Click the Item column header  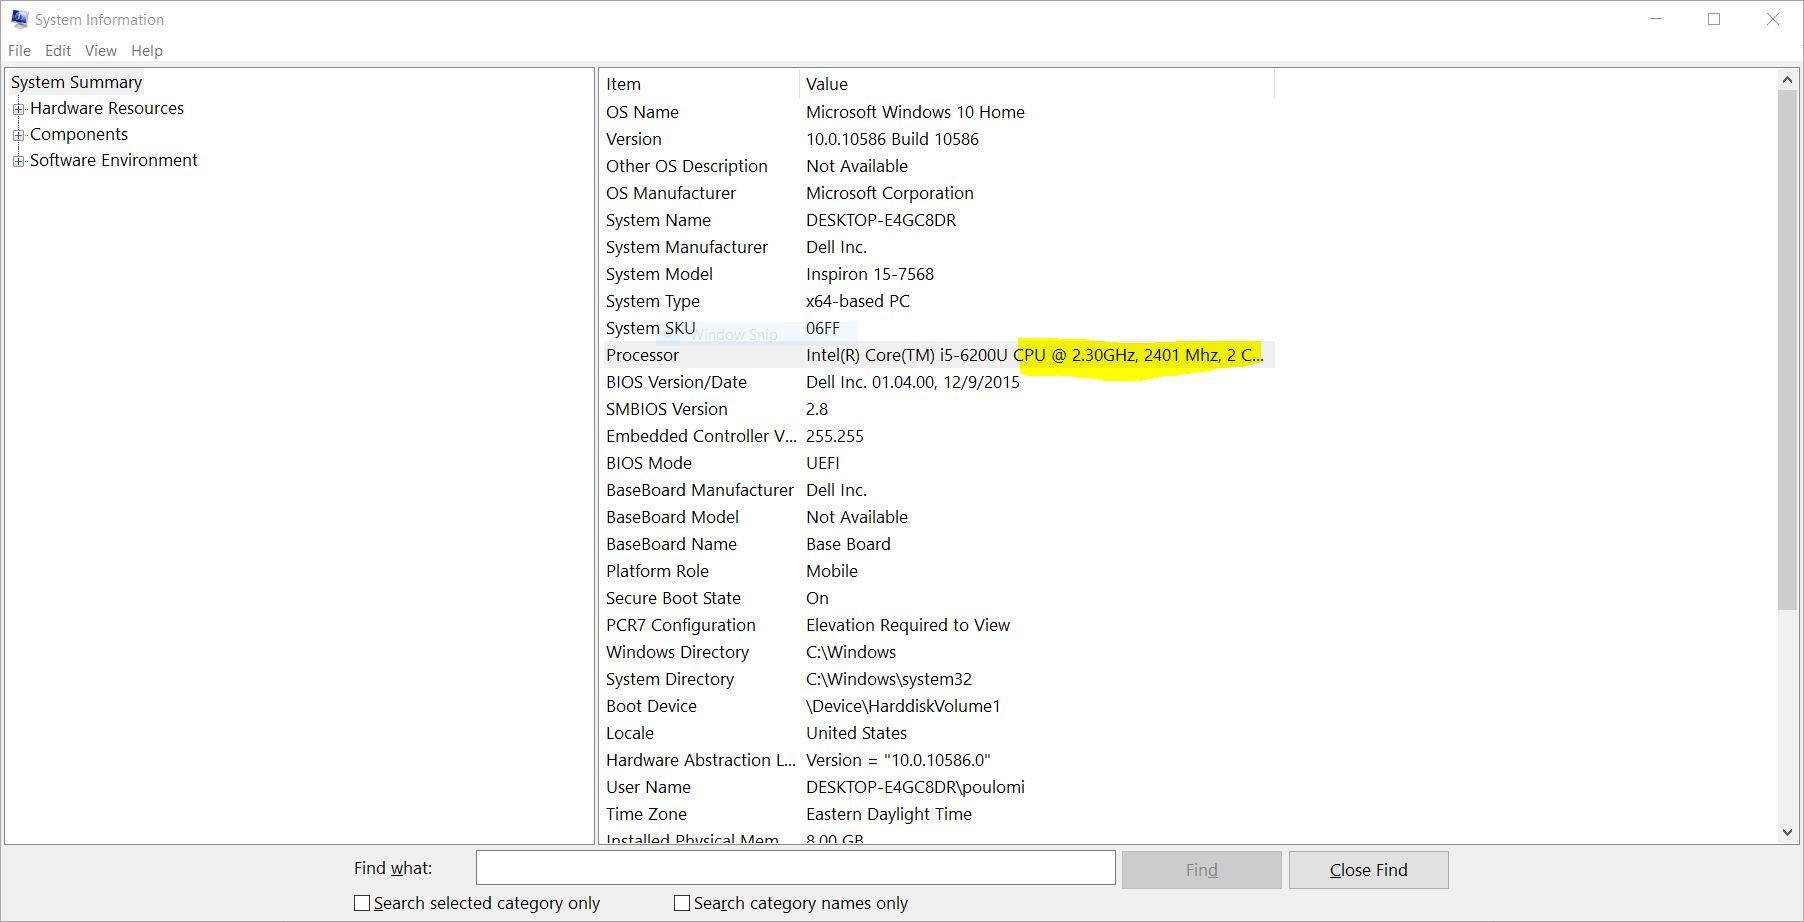[x=698, y=84]
